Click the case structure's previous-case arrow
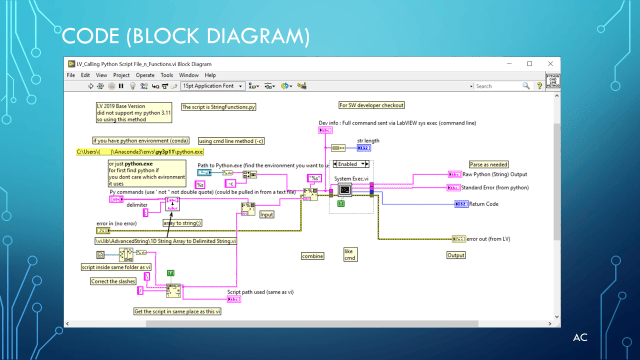This screenshot has width=640, height=360. [x=335, y=164]
